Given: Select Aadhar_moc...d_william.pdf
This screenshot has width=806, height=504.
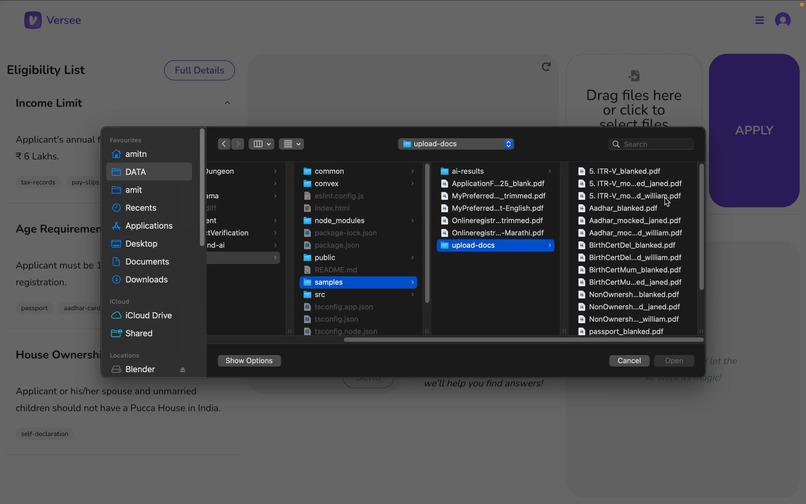Looking at the screenshot, I should click(x=635, y=233).
